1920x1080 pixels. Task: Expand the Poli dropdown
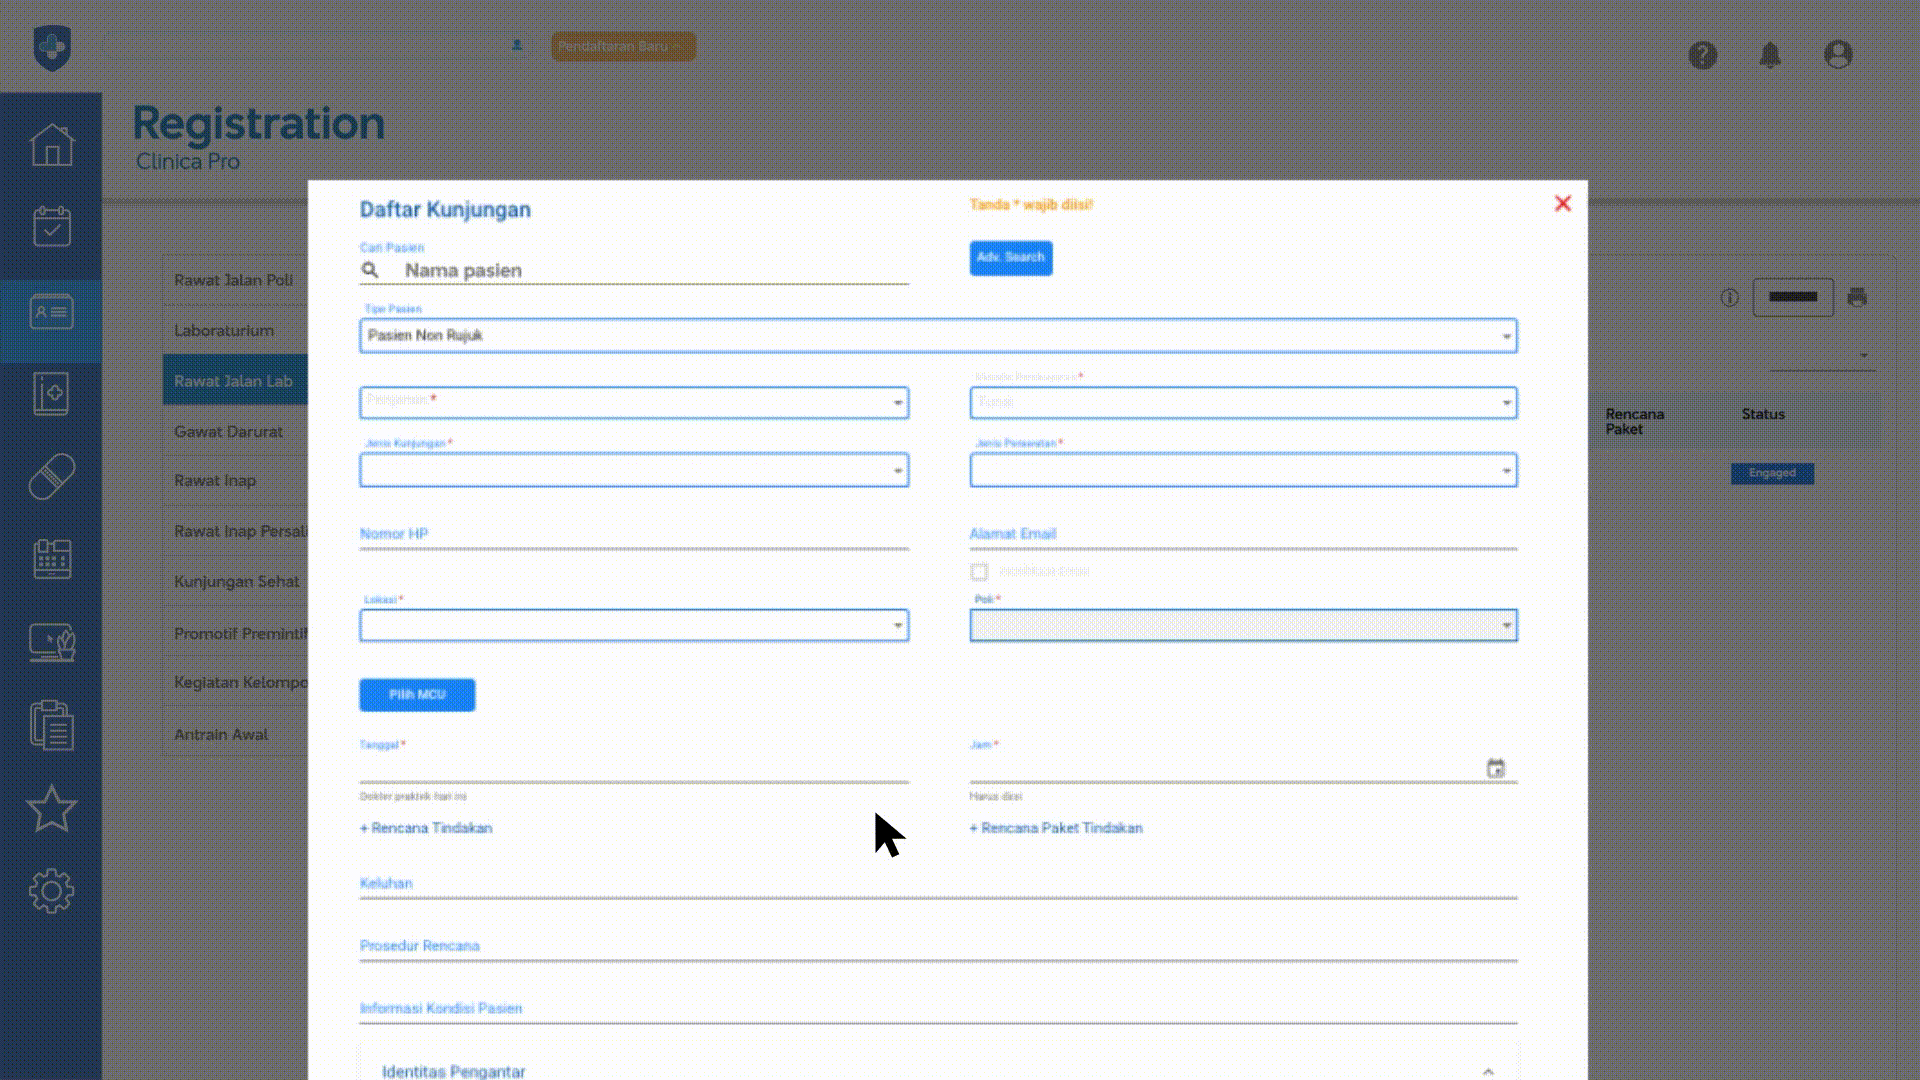pyautogui.click(x=1242, y=626)
